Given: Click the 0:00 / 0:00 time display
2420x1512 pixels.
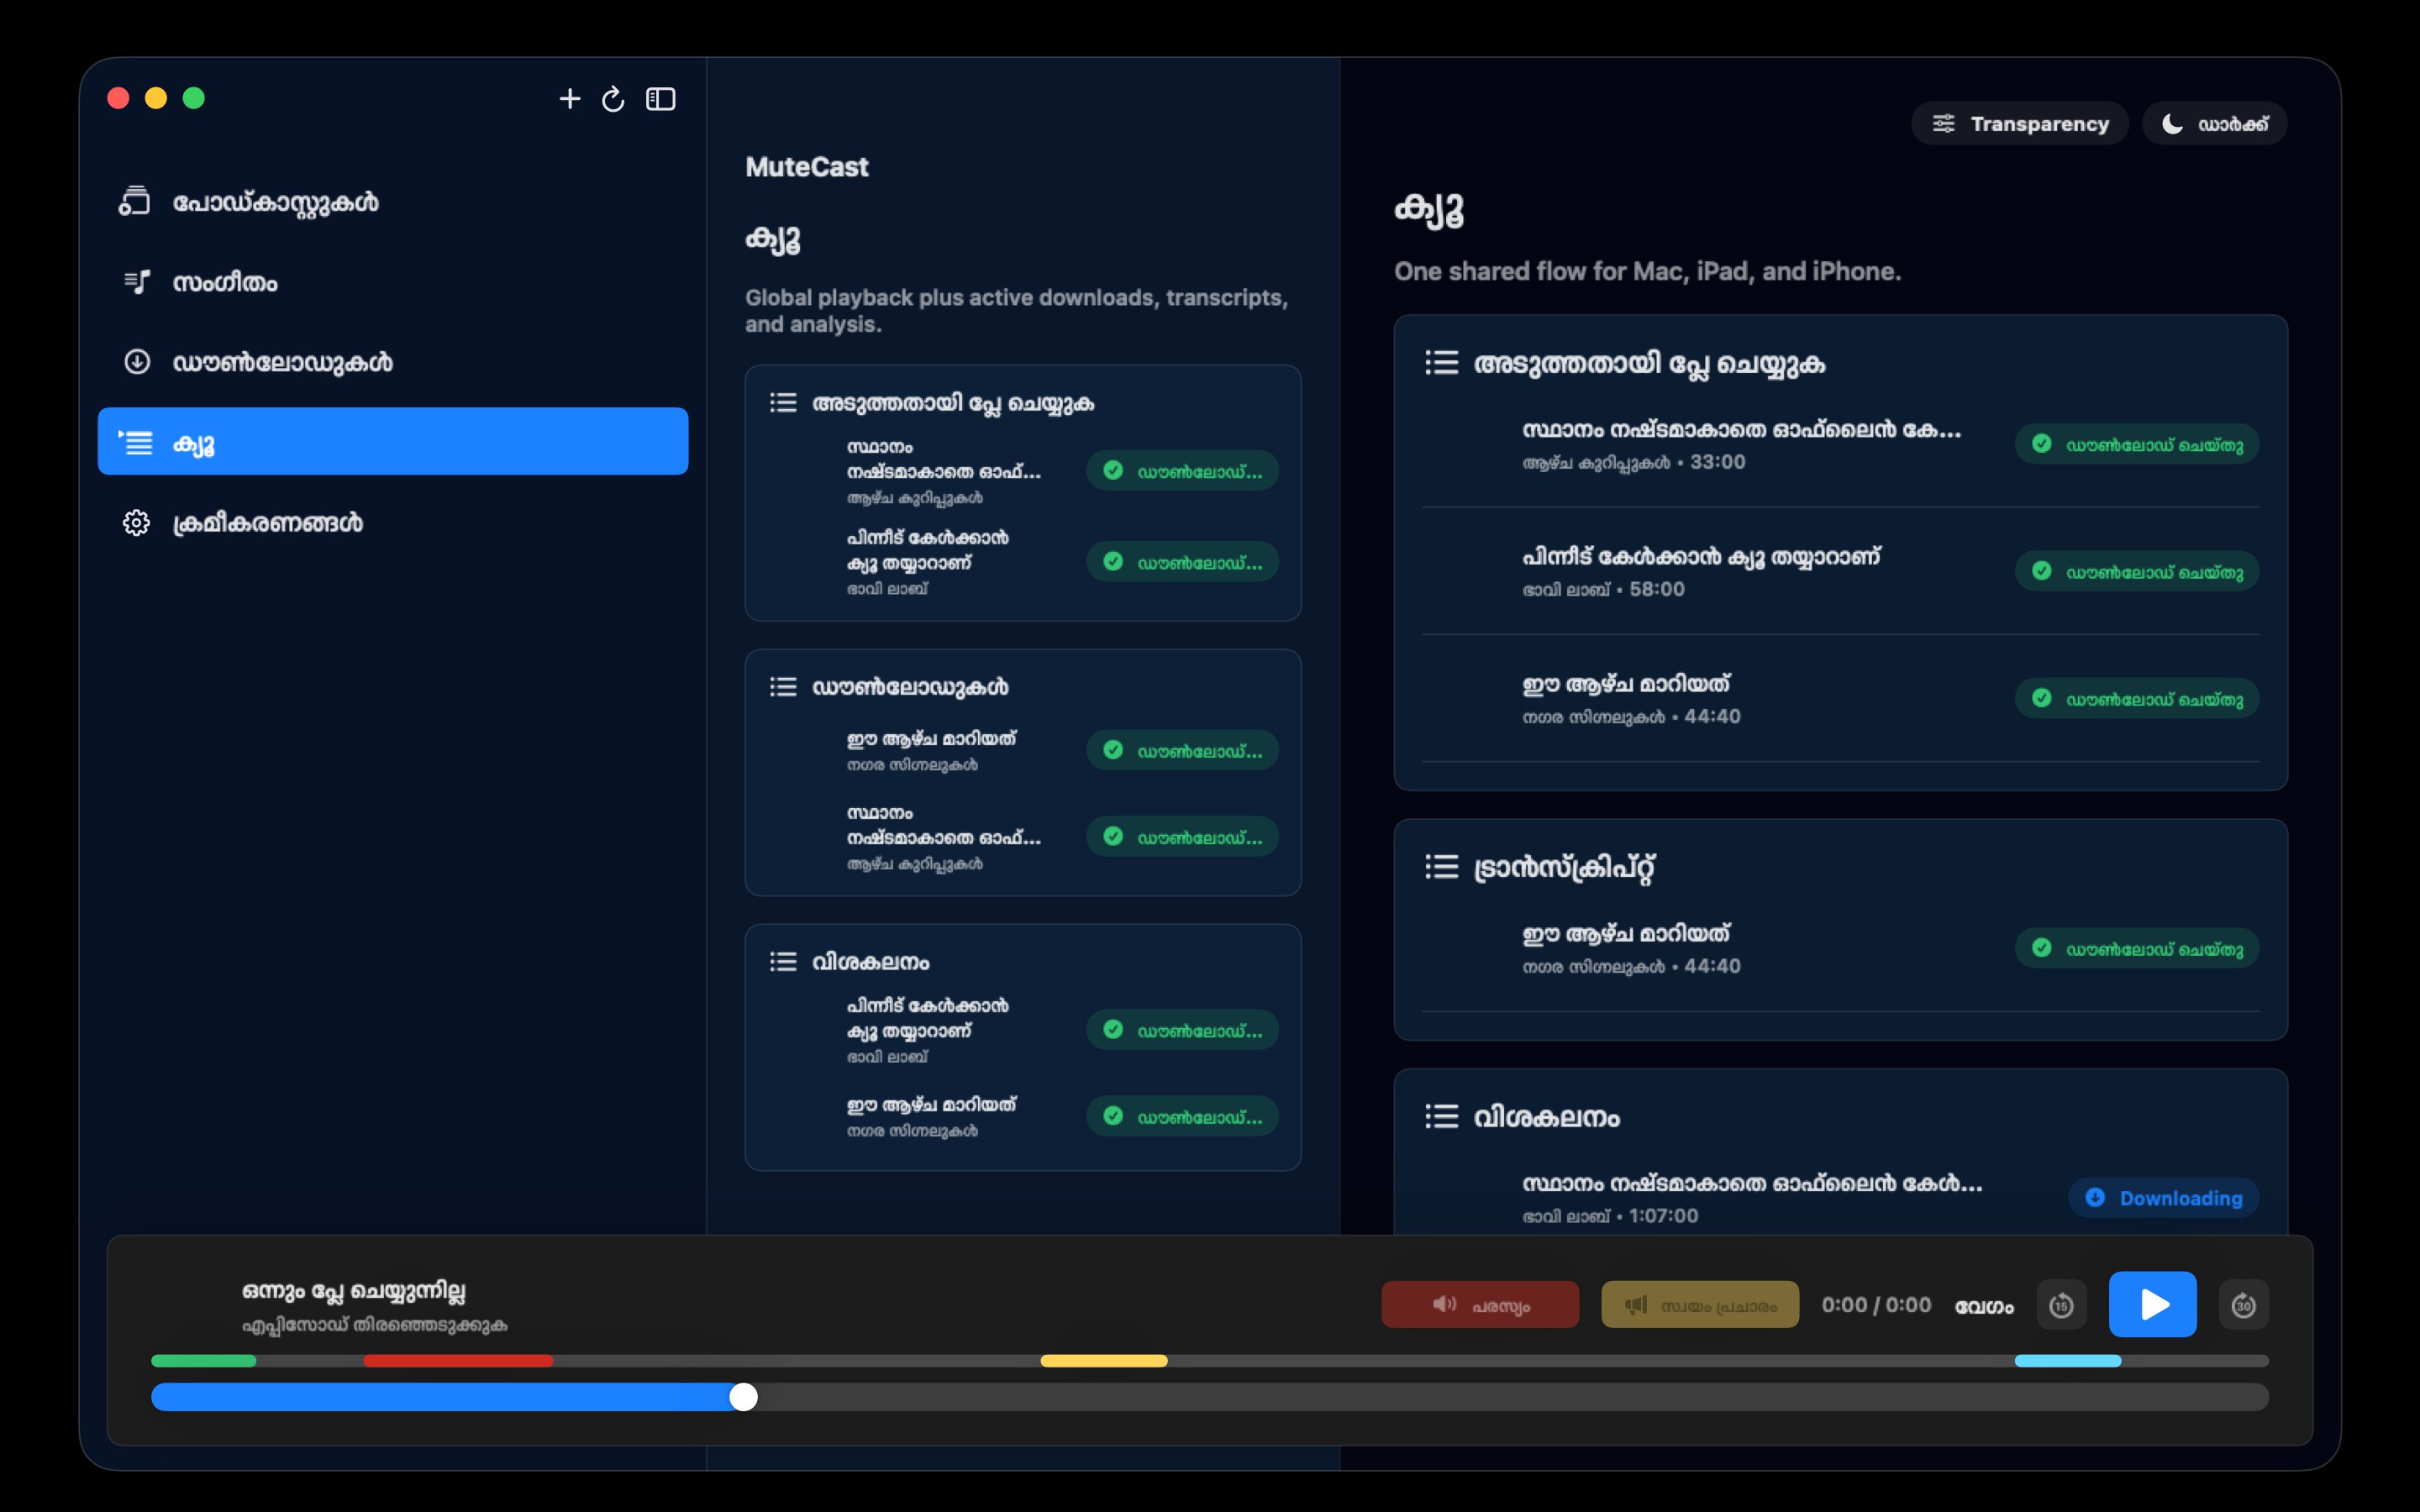Looking at the screenshot, I should pyautogui.click(x=1876, y=1304).
